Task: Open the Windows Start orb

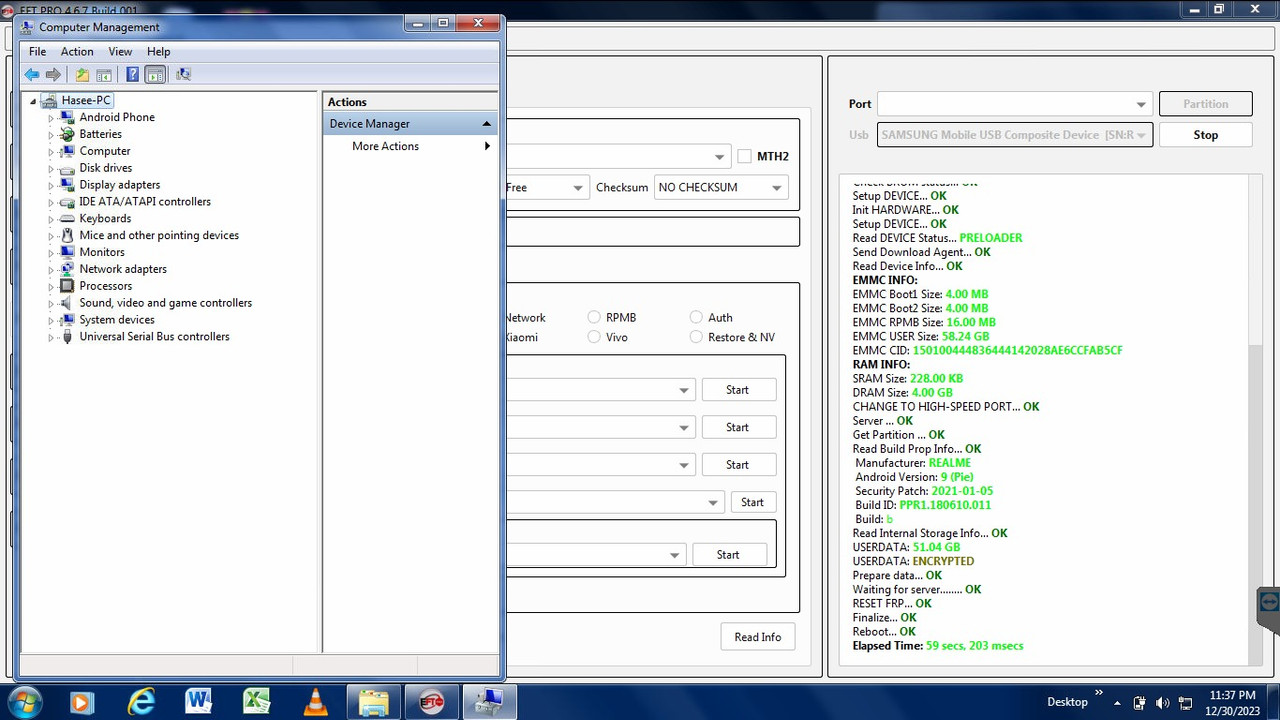Action: pos(23,702)
